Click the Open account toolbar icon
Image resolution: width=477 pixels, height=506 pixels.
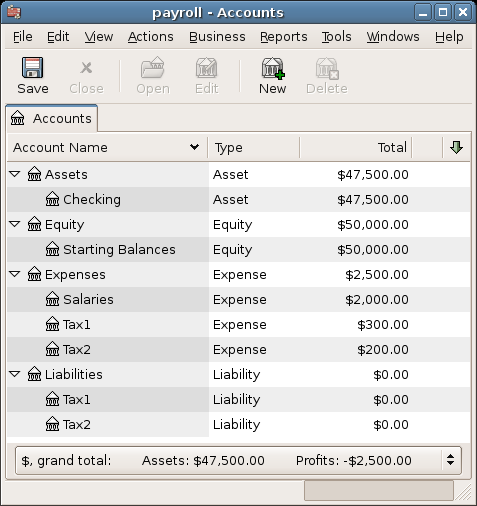[153, 68]
